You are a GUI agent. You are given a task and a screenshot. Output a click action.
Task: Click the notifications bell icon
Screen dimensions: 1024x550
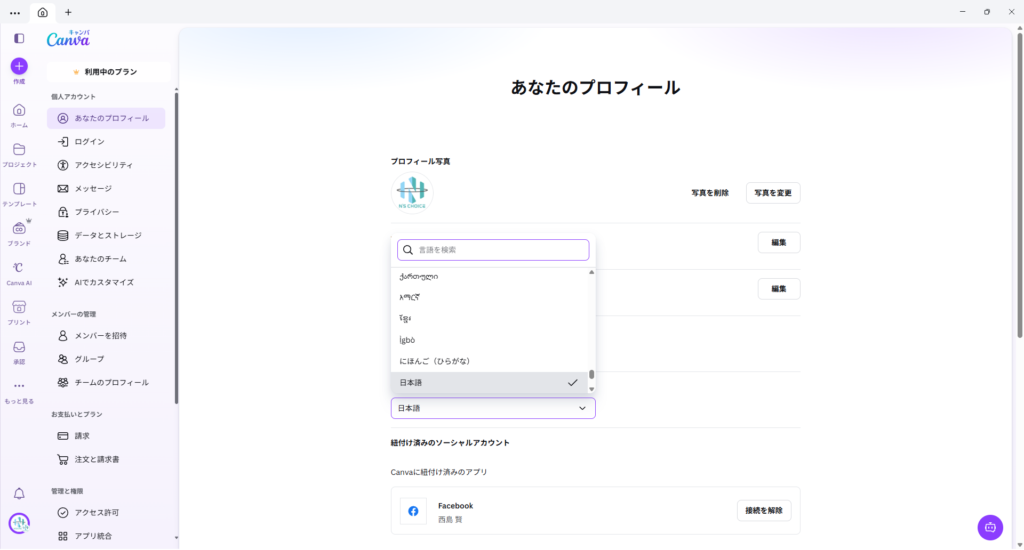19,494
